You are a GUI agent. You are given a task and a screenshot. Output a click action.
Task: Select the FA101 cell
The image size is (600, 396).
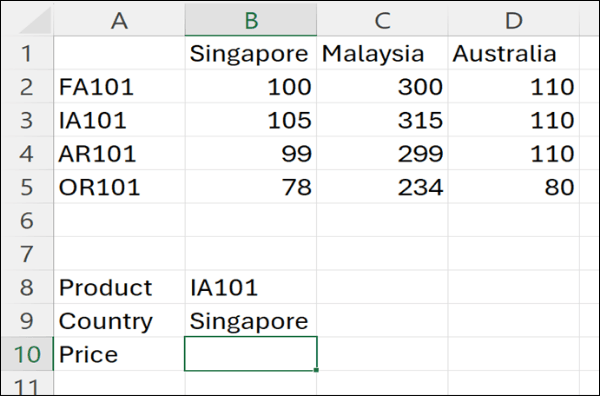click(119, 86)
